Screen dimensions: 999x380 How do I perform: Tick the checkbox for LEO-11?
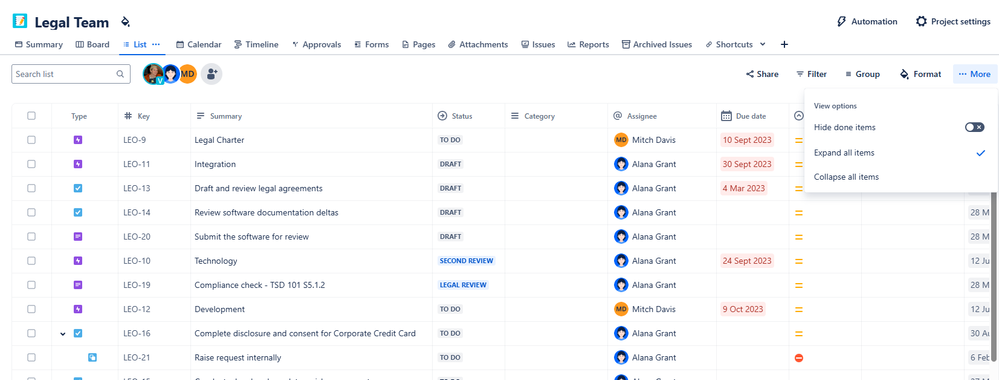pyautogui.click(x=31, y=164)
